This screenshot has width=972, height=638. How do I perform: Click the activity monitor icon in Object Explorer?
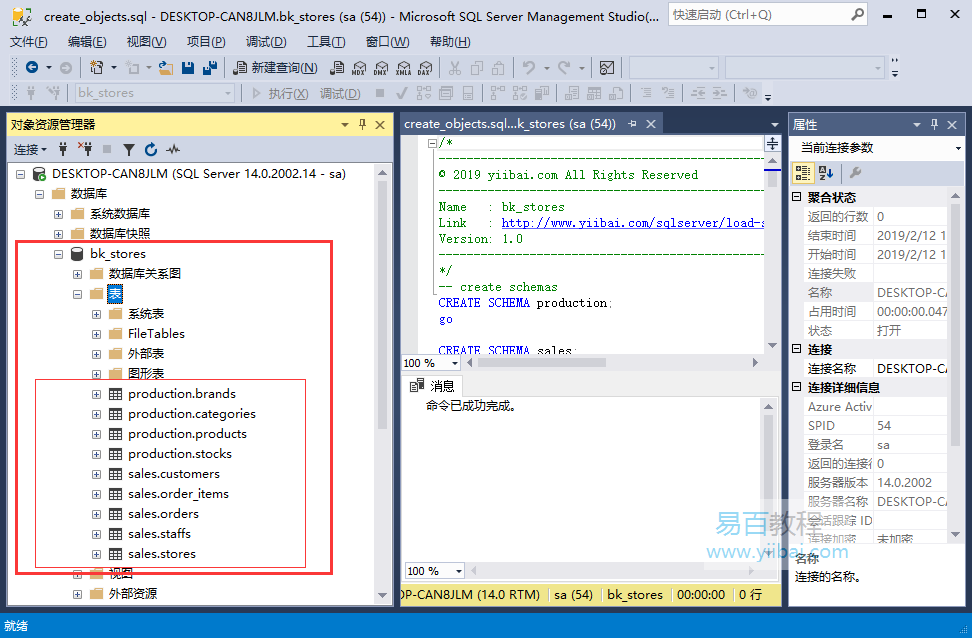173,150
